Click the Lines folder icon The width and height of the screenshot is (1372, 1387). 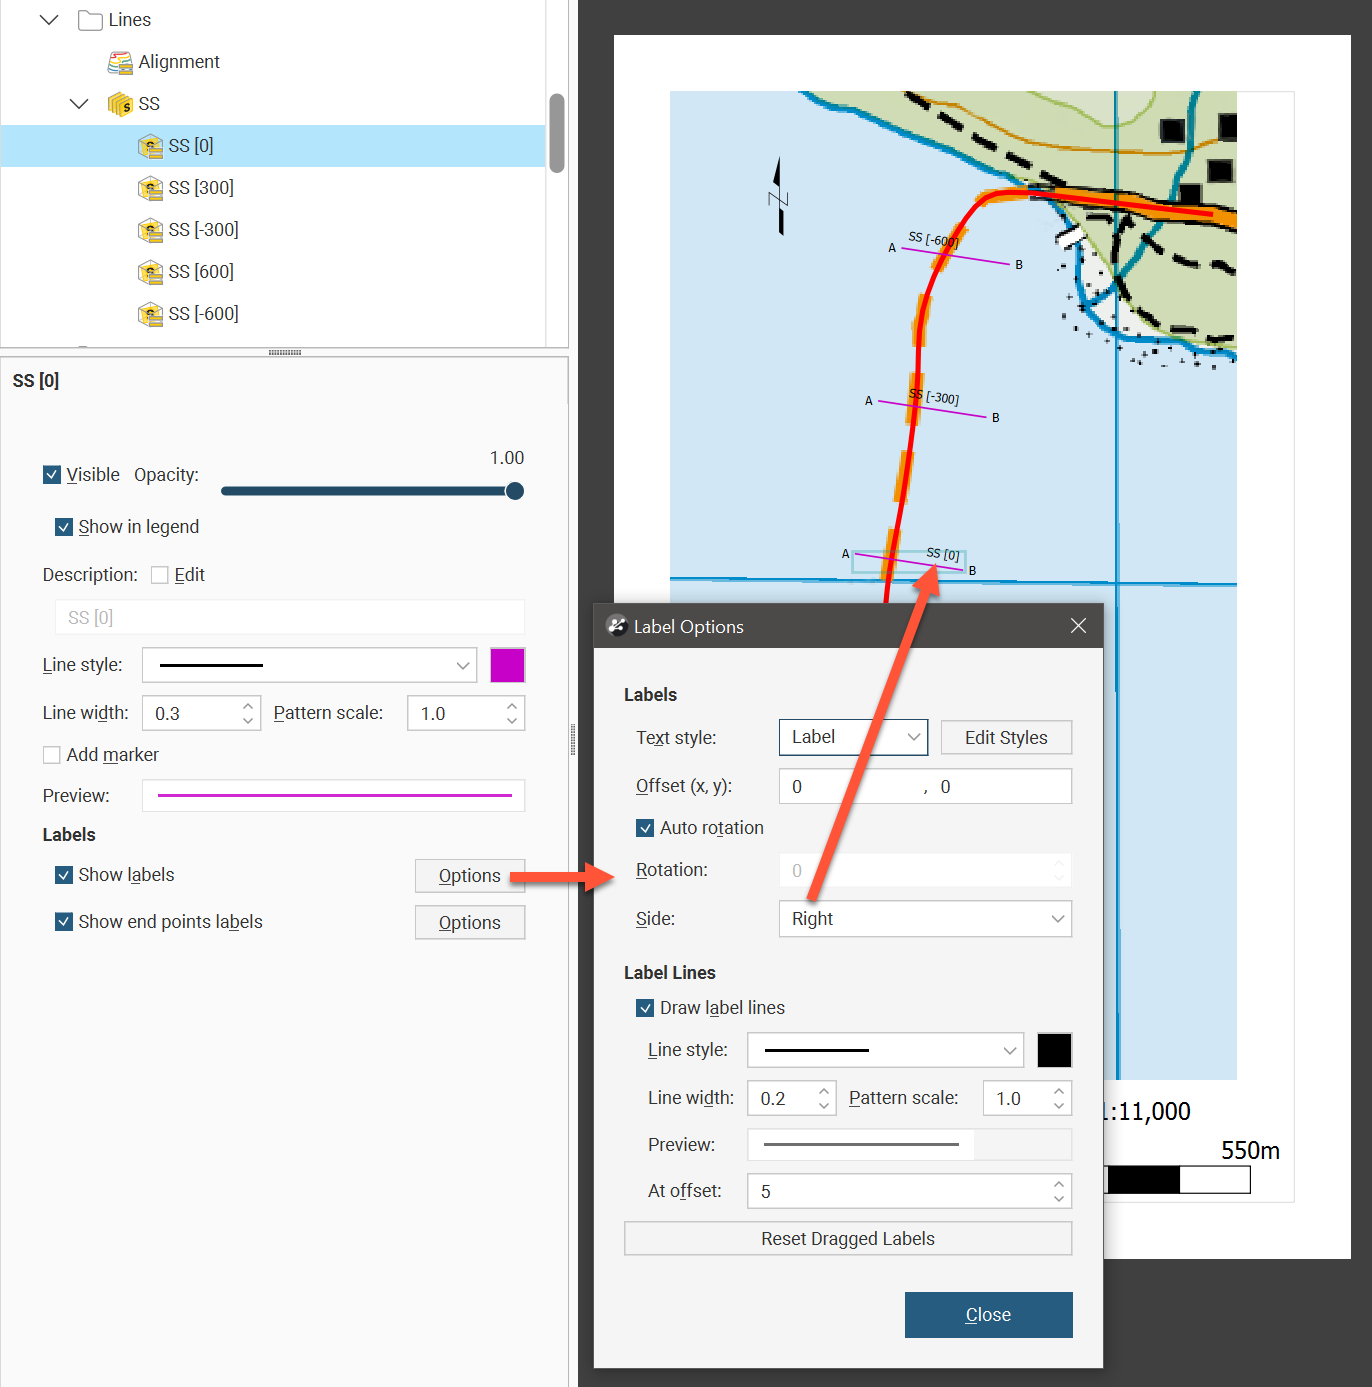90,20
